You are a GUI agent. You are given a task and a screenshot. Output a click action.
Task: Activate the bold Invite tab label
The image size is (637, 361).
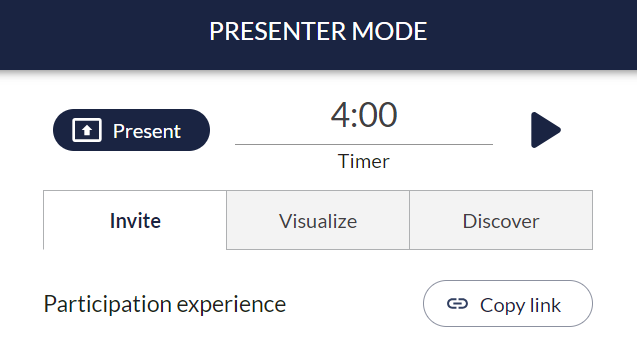click(135, 220)
